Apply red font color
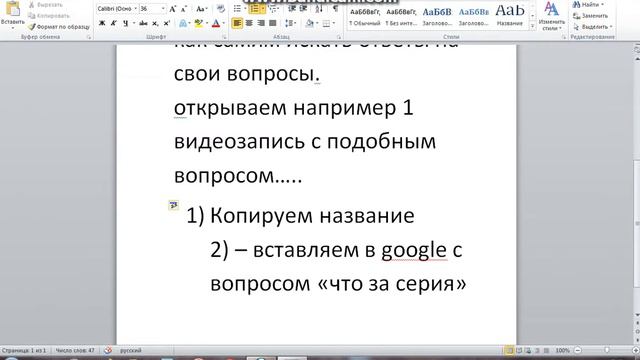This screenshot has width=640, height=360. click(216, 24)
